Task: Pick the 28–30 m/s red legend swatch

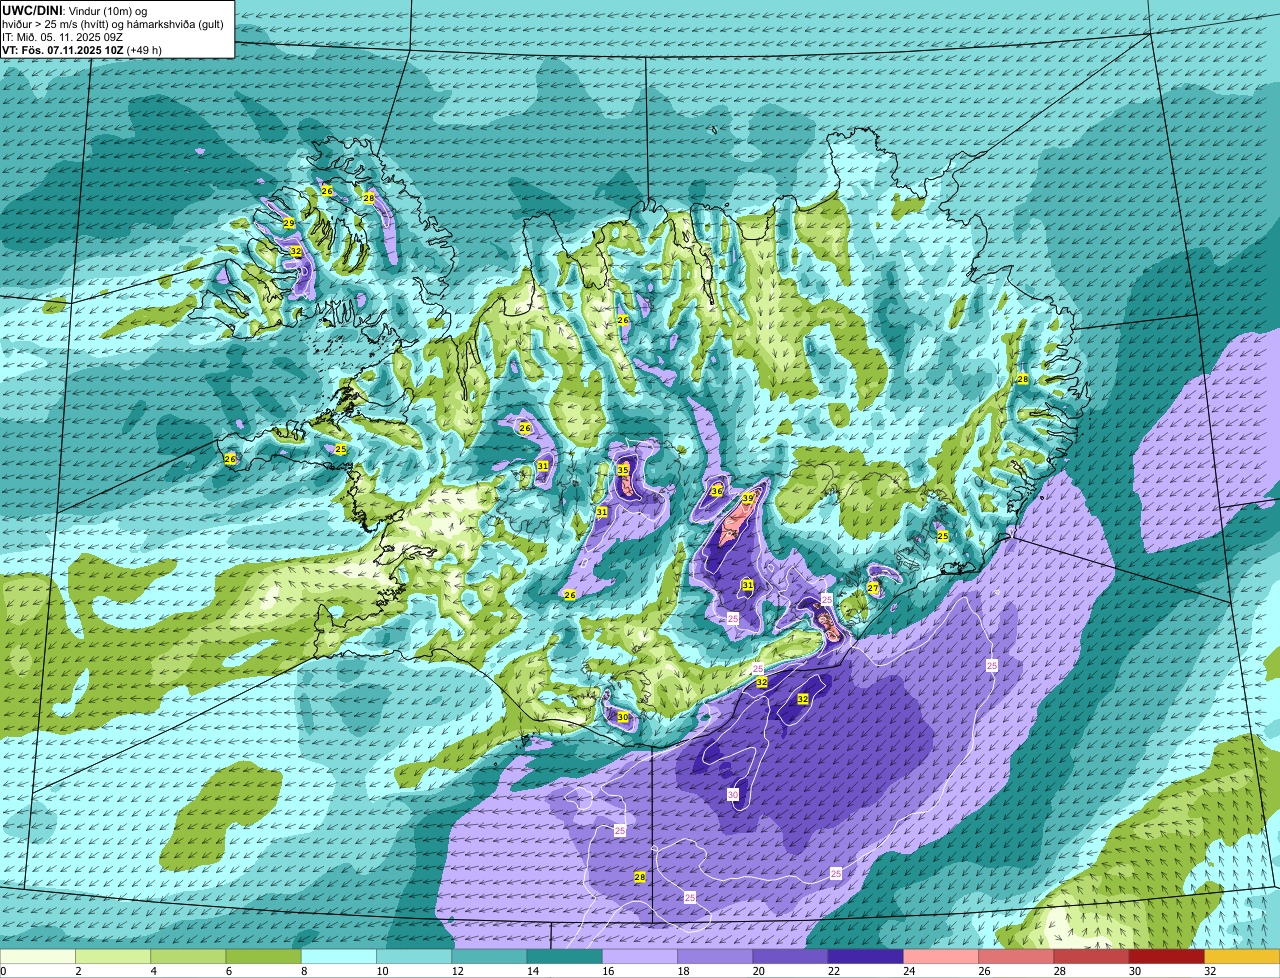Action: (x=1092, y=956)
